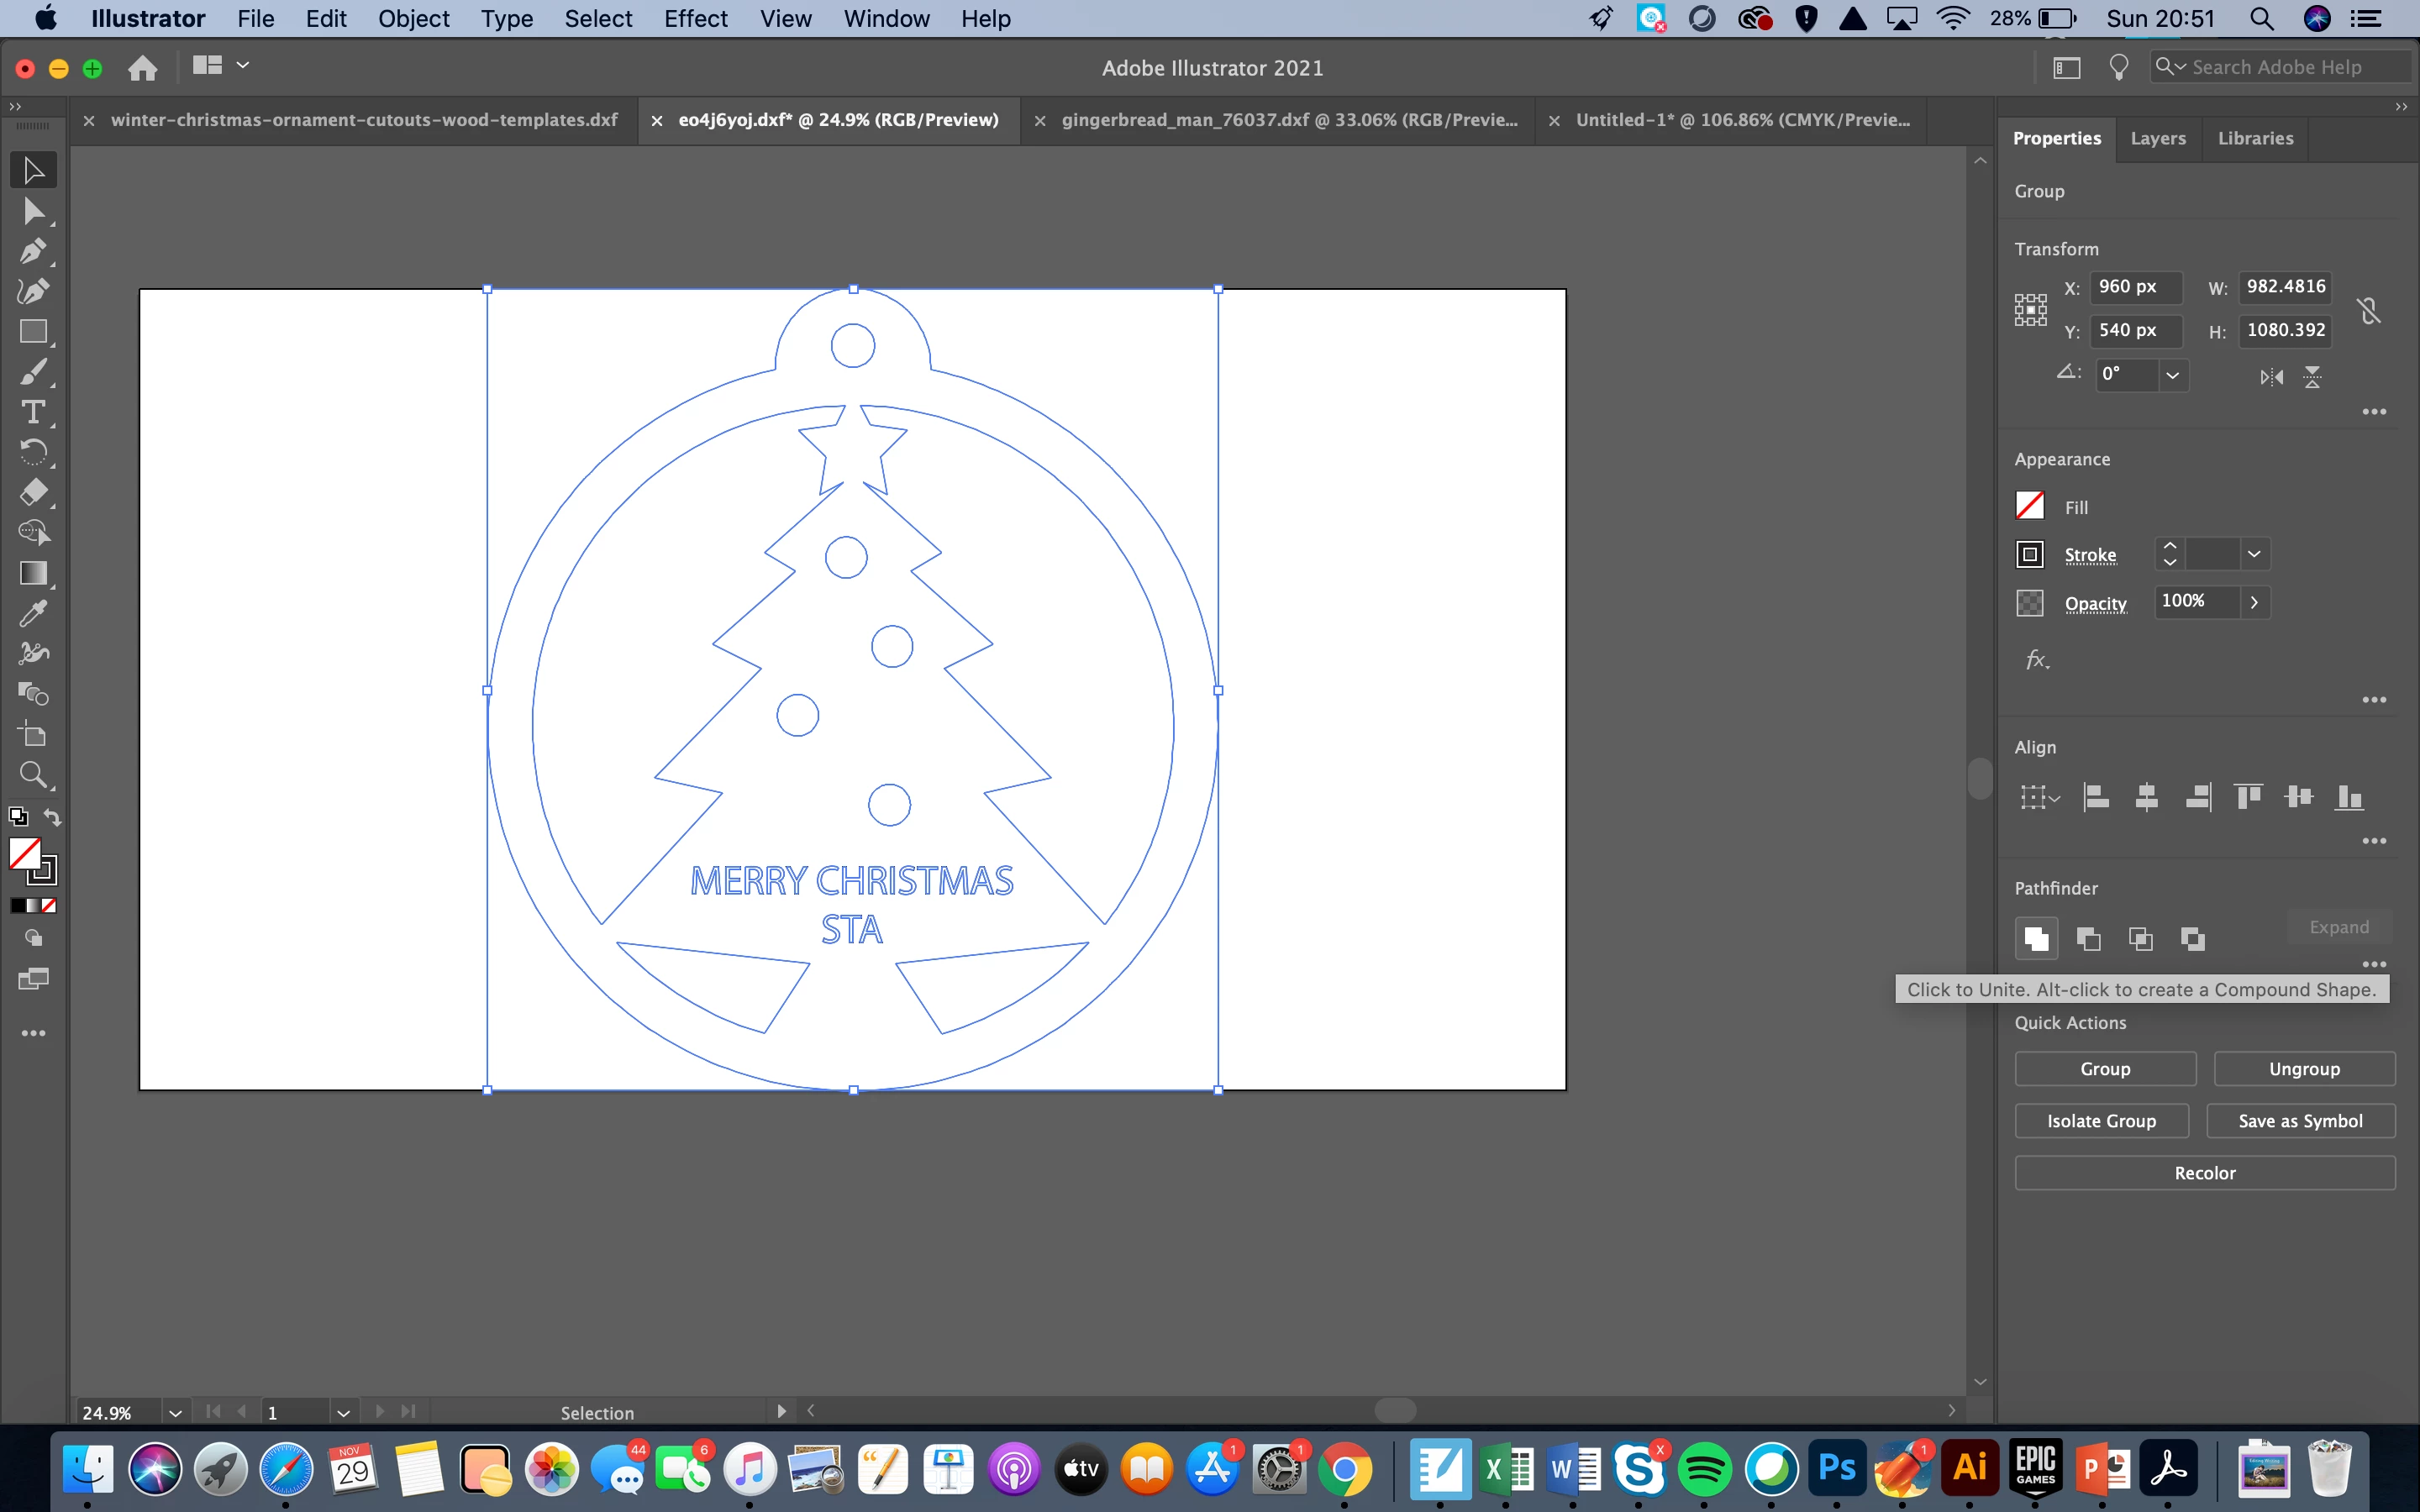Click the Fill color swatch in Appearance
Viewport: 2420px width, 1512px height.
tap(2029, 506)
